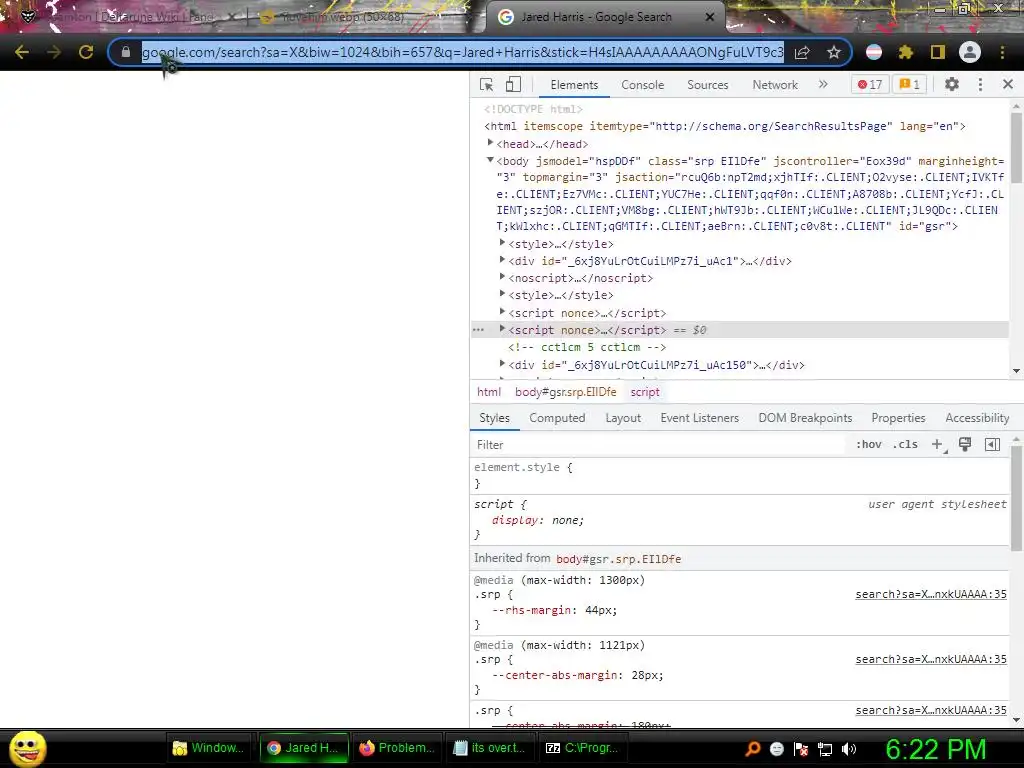
Task: Click the rendering emulation paintbrush icon
Action: [965, 445]
